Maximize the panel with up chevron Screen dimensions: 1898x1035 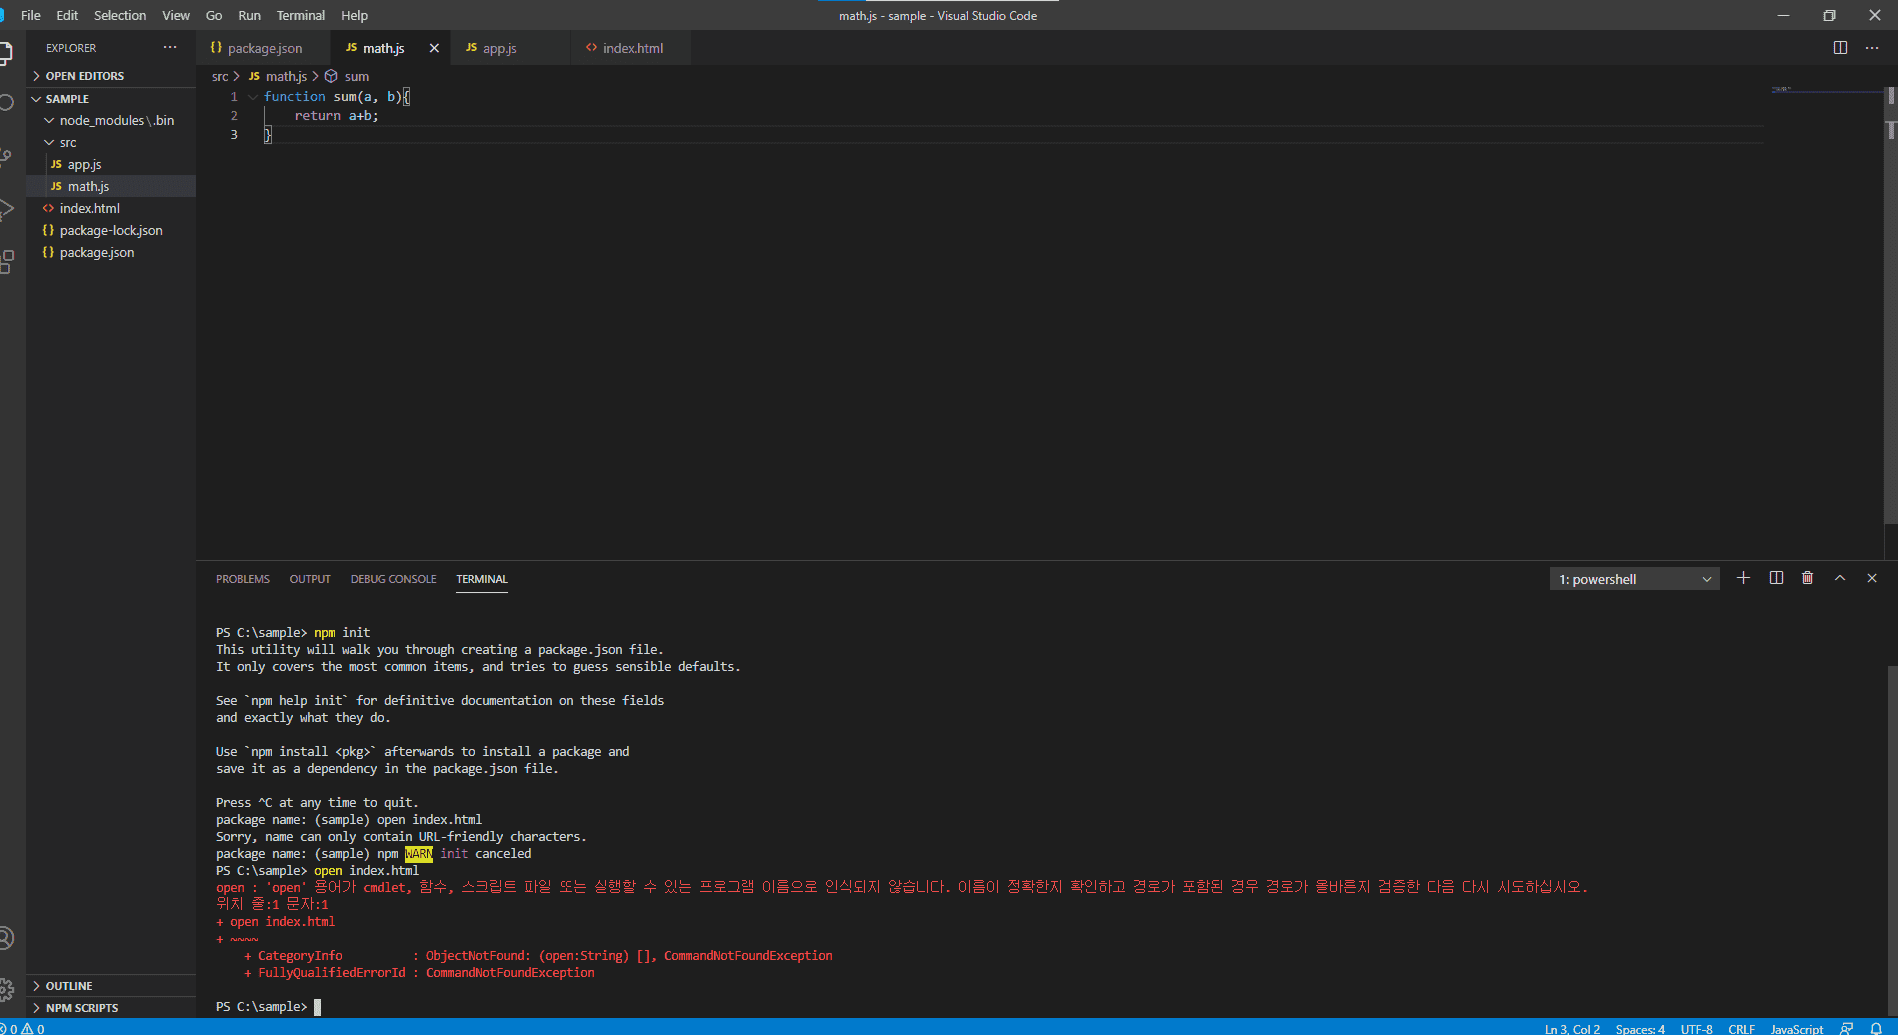coord(1840,578)
